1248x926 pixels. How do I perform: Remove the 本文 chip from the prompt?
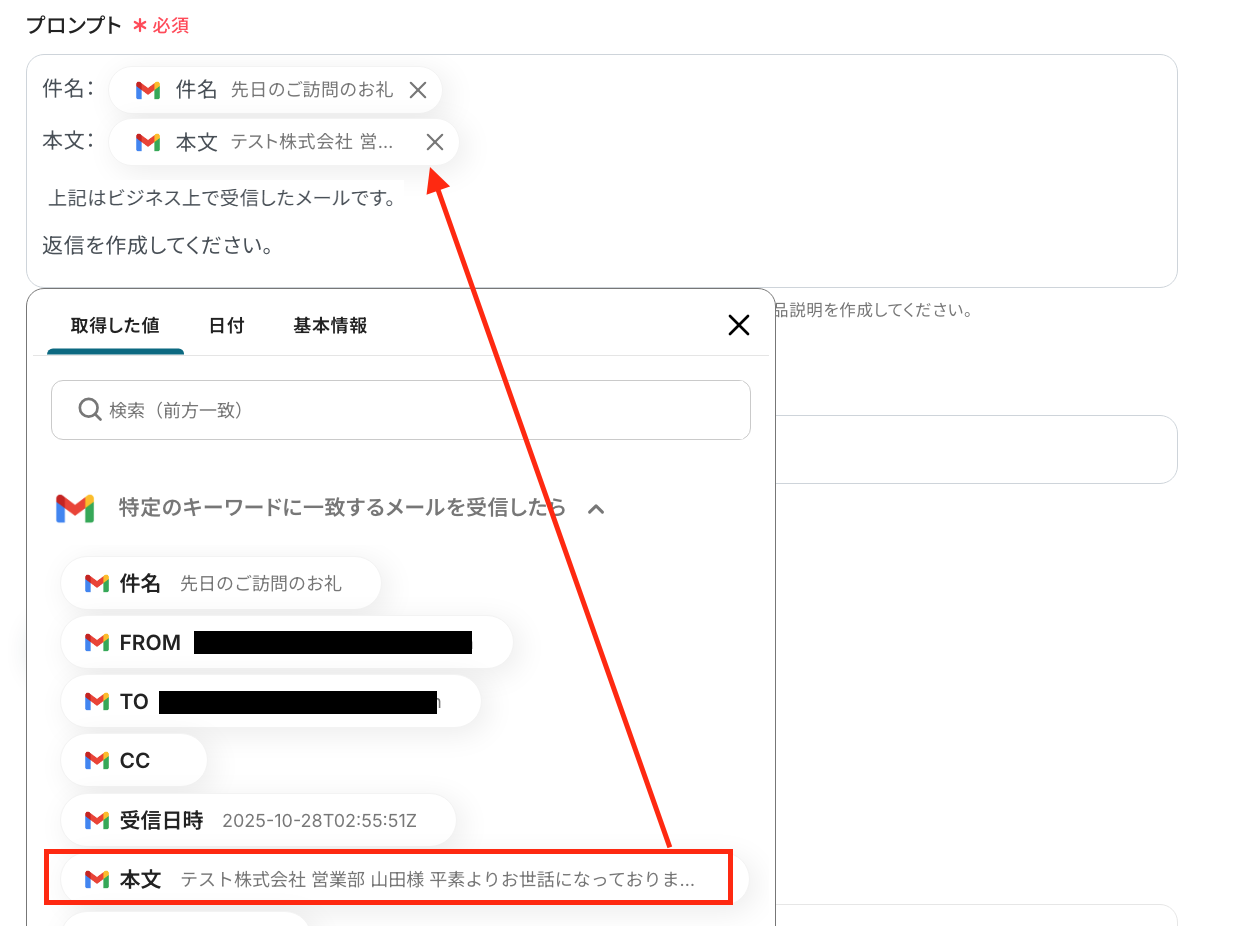pos(434,142)
